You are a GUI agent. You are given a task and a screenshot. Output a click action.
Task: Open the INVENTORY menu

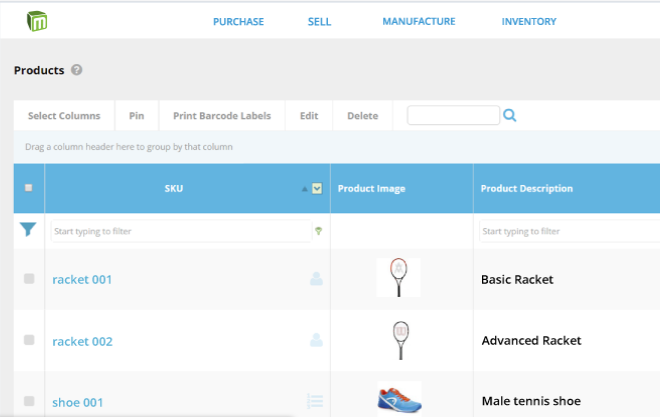(529, 21)
